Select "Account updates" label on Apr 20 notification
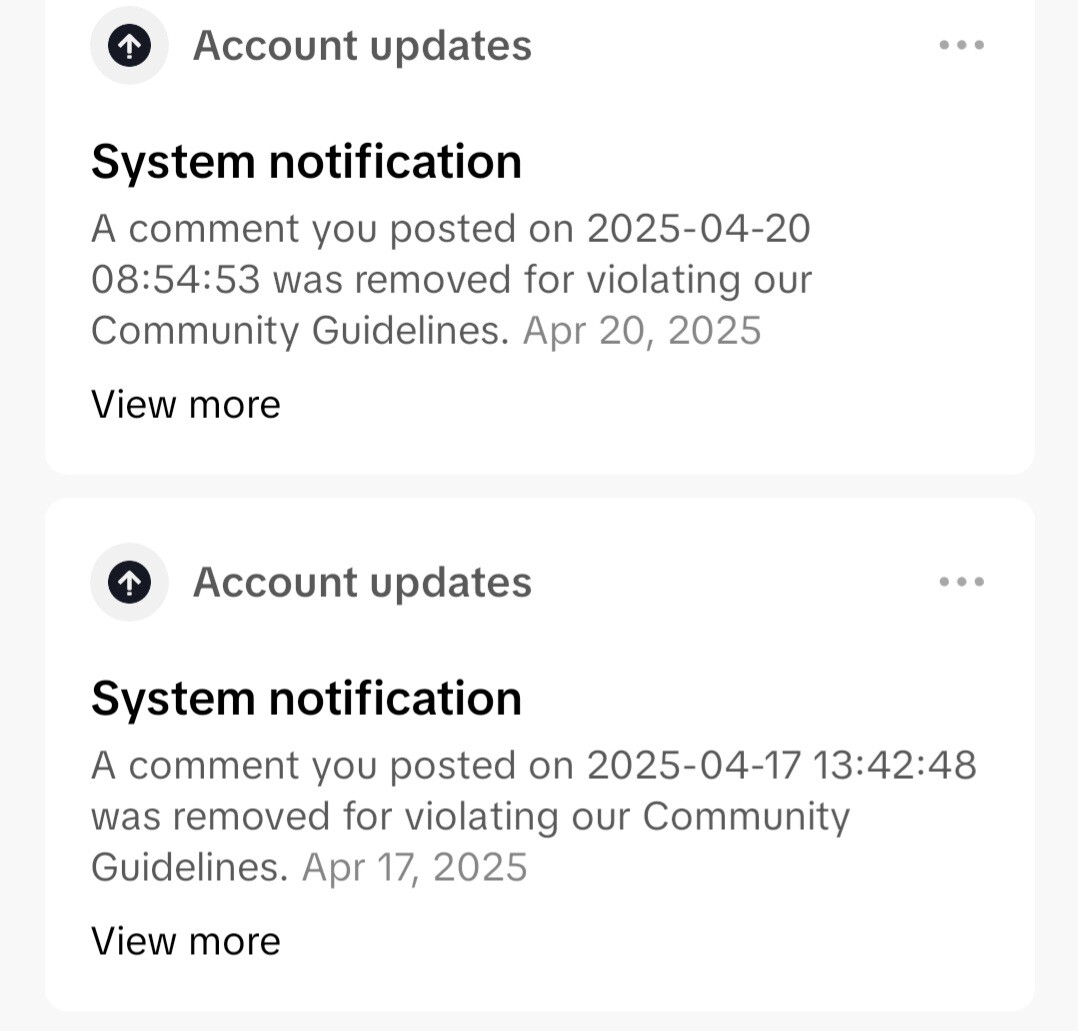The width and height of the screenshot is (1078, 1031). [362, 46]
